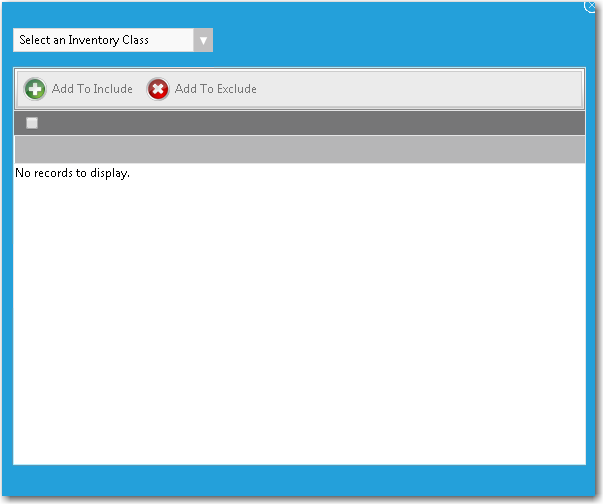The width and height of the screenshot is (603, 504).
Task: Click the 'Select an Inventory Class' combo box text
Action: [x=84, y=40]
